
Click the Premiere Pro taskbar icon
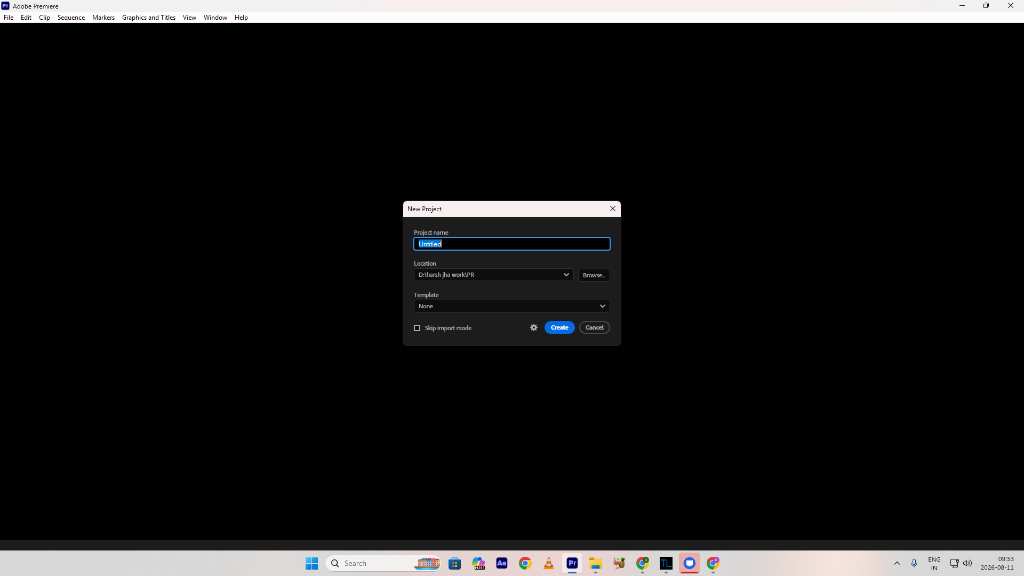(572, 563)
